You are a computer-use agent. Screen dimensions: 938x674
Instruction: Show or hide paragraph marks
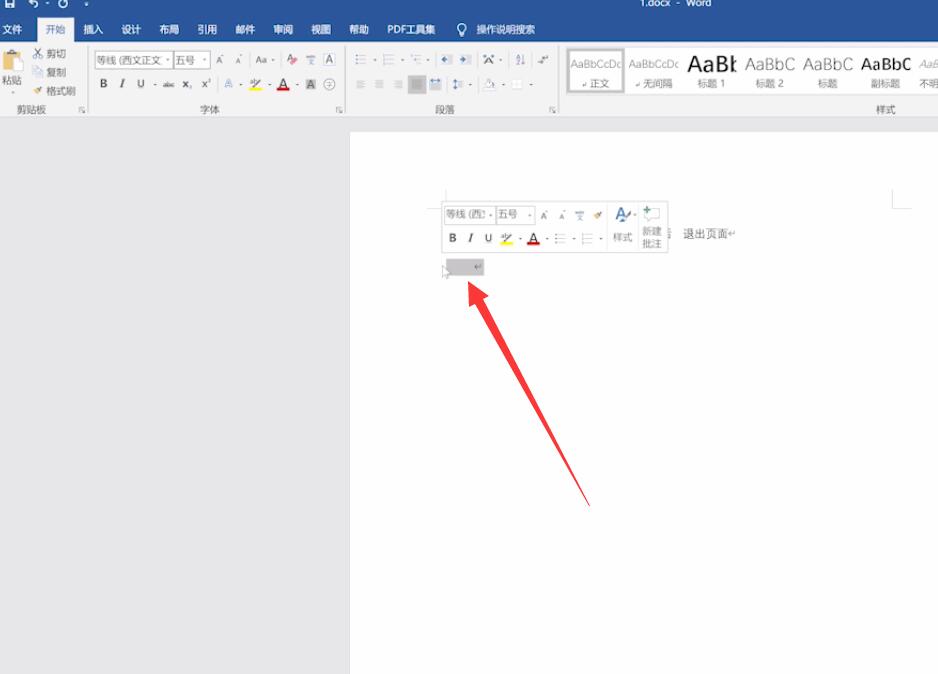tap(543, 59)
